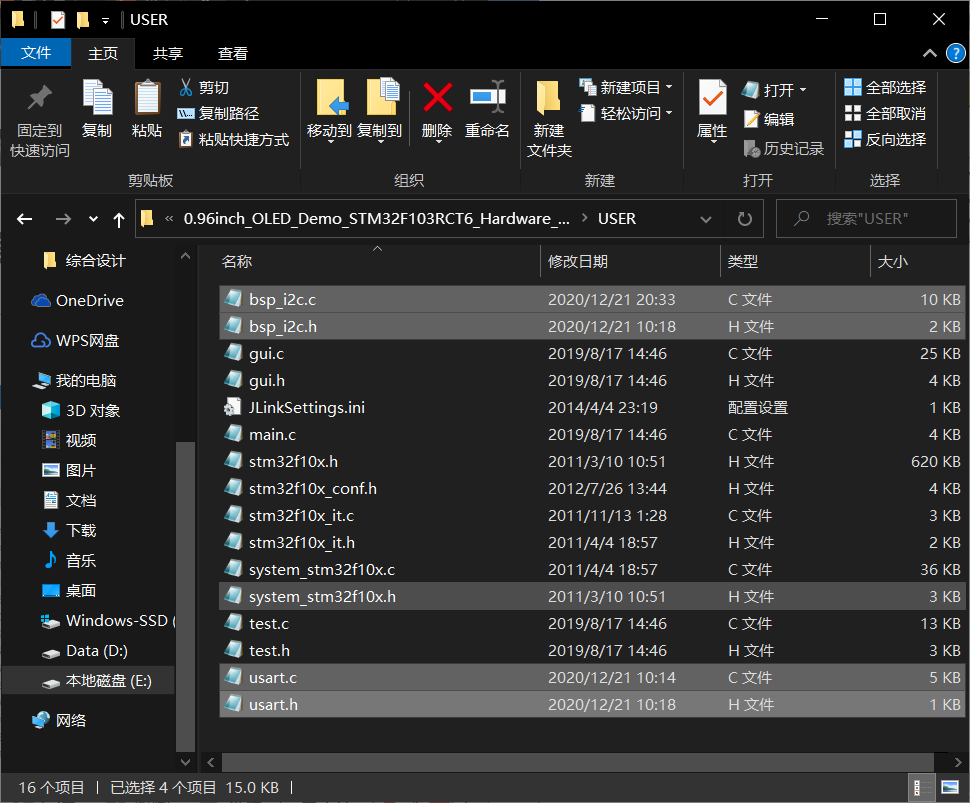Click the Copy To folder icon

point(382,97)
